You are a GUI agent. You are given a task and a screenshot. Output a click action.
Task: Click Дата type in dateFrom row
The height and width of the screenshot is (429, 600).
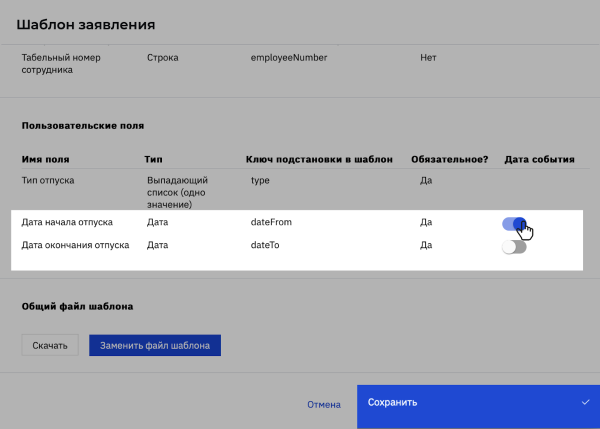pos(157,222)
